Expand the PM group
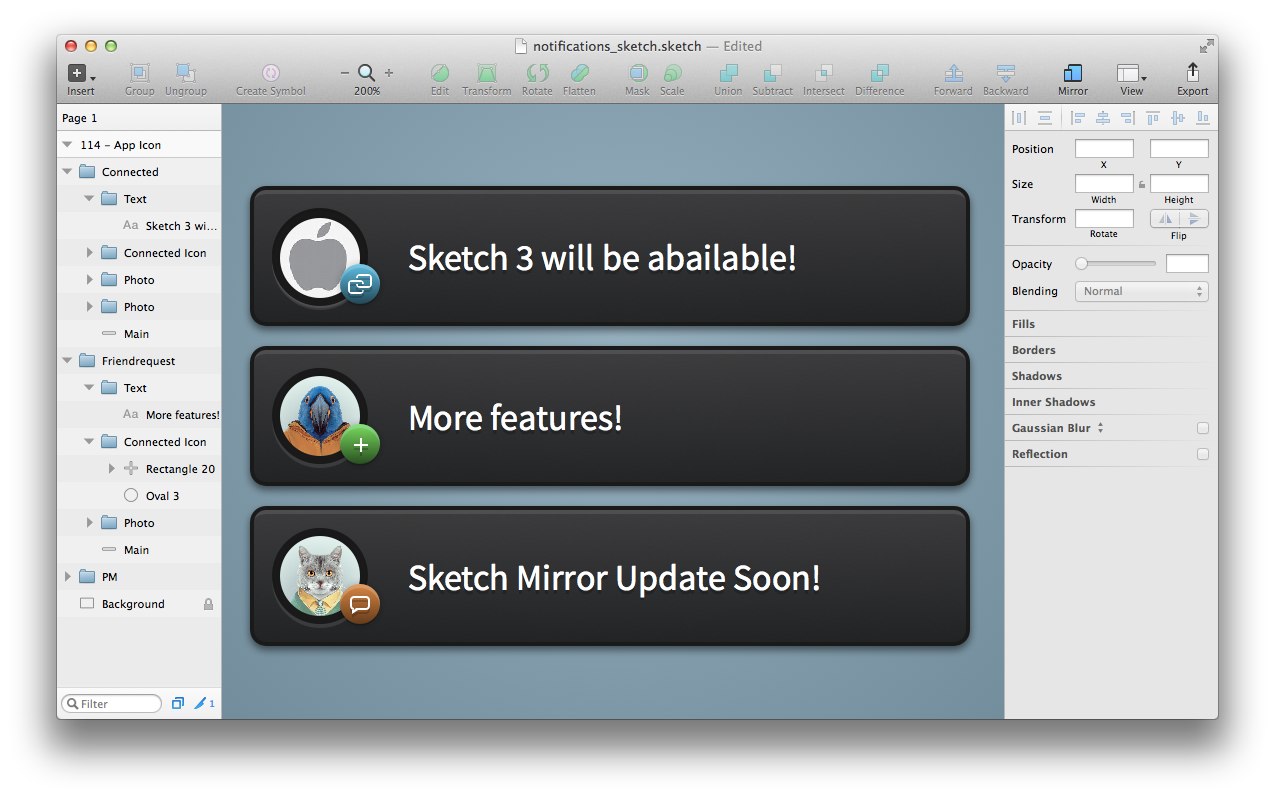This screenshot has width=1275, height=798. pyautogui.click(x=67, y=577)
